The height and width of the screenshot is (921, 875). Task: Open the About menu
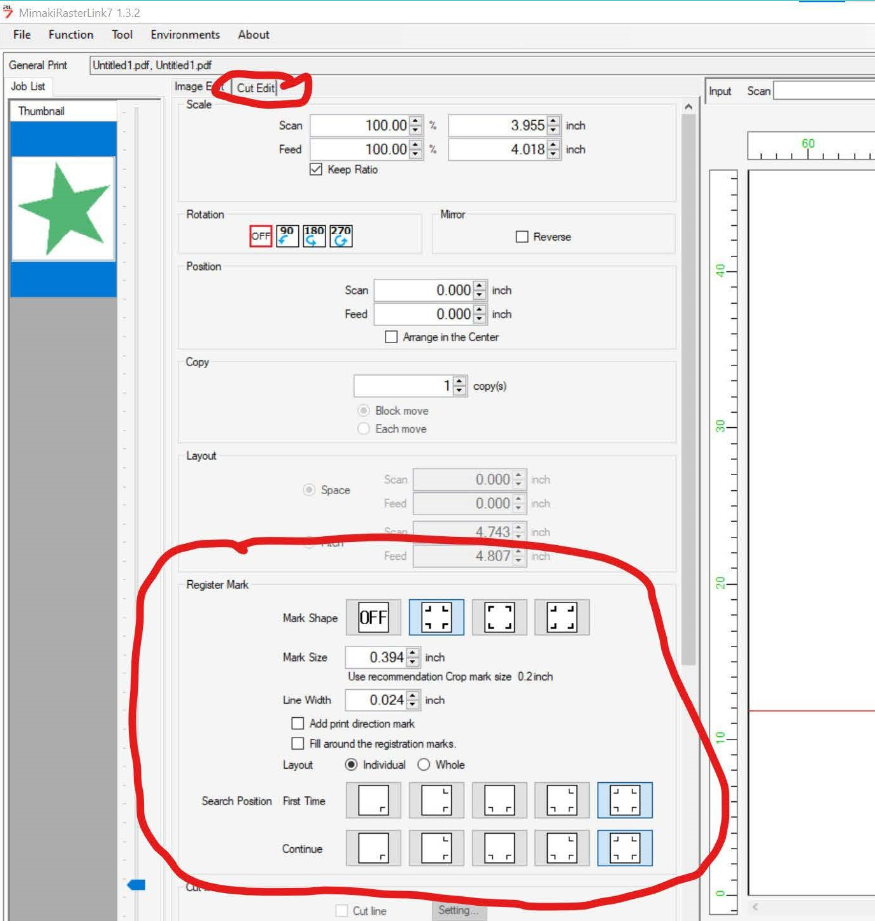(x=254, y=35)
